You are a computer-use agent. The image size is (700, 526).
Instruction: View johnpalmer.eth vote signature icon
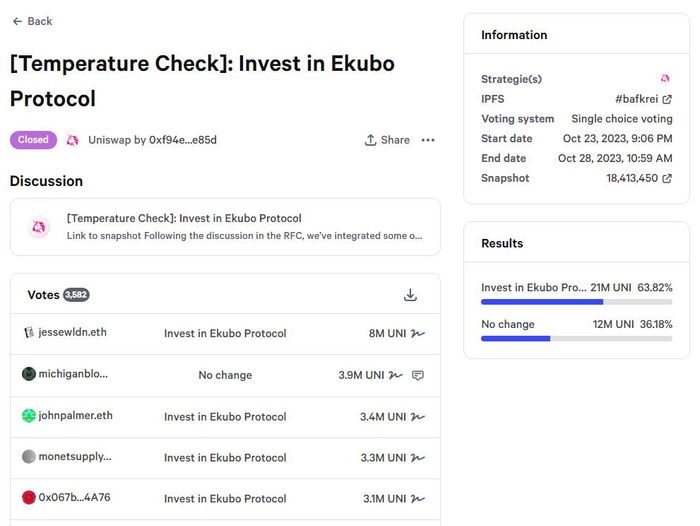point(418,417)
